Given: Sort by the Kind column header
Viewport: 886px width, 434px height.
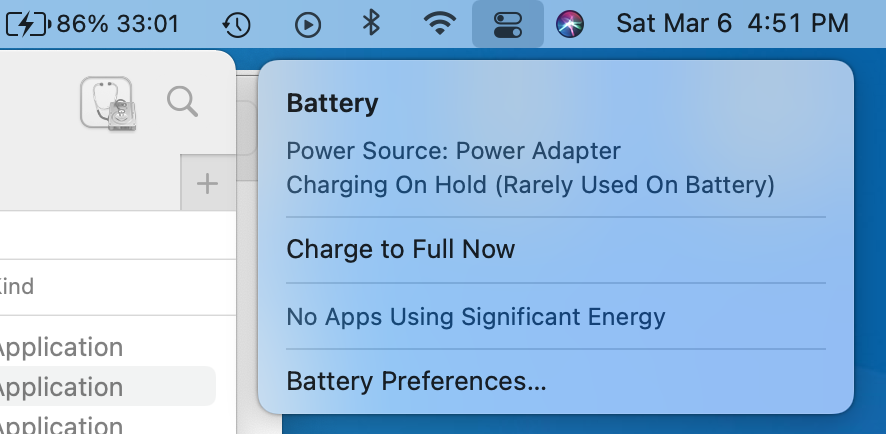Looking at the screenshot, I should (16, 287).
